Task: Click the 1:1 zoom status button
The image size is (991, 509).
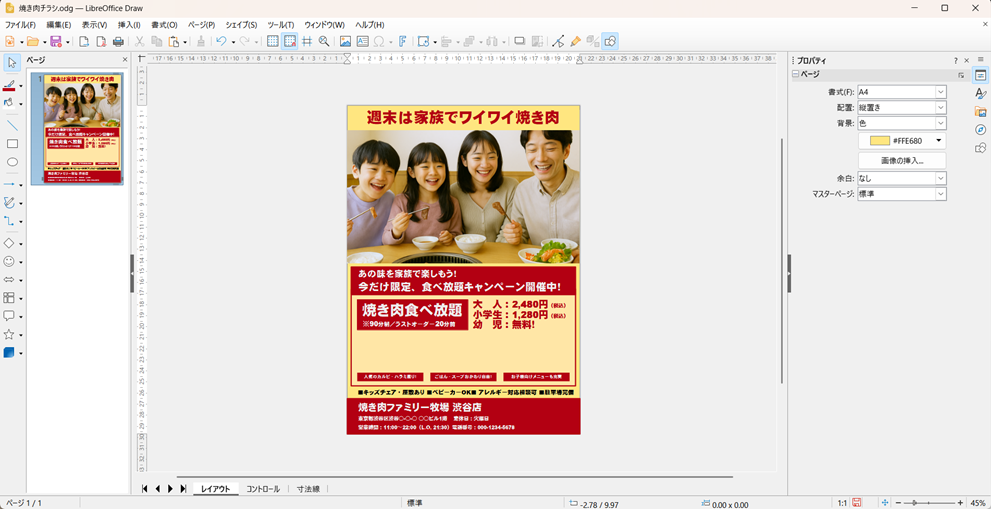Action: [x=842, y=503]
